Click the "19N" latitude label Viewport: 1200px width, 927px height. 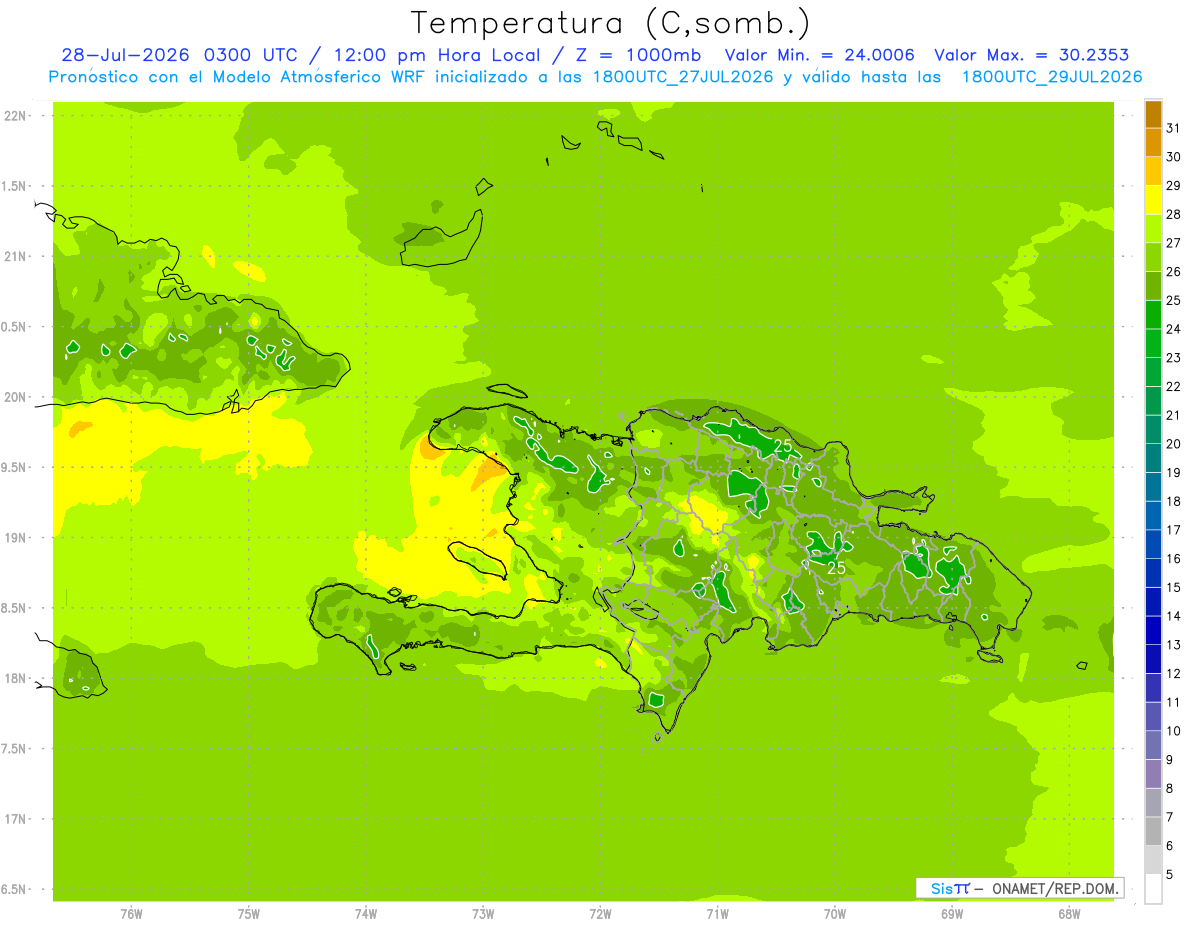pyautogui.click(x=15, y=538)
